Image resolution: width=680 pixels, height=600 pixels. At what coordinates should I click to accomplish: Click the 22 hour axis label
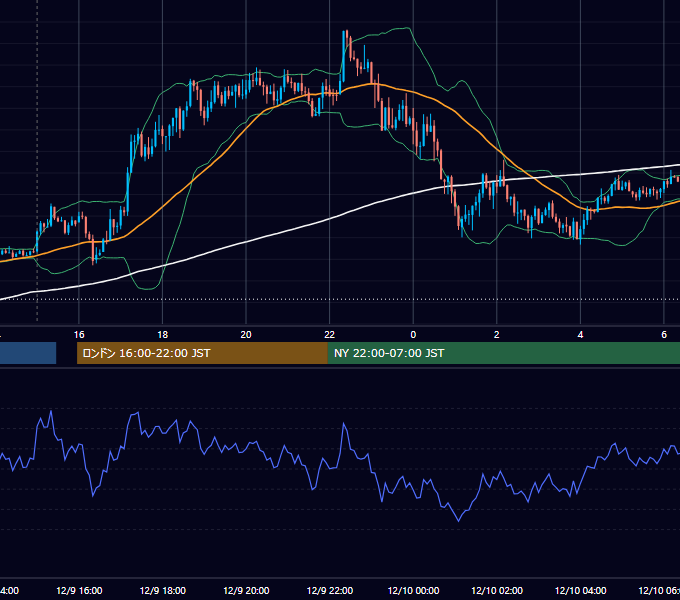[330, 335]
